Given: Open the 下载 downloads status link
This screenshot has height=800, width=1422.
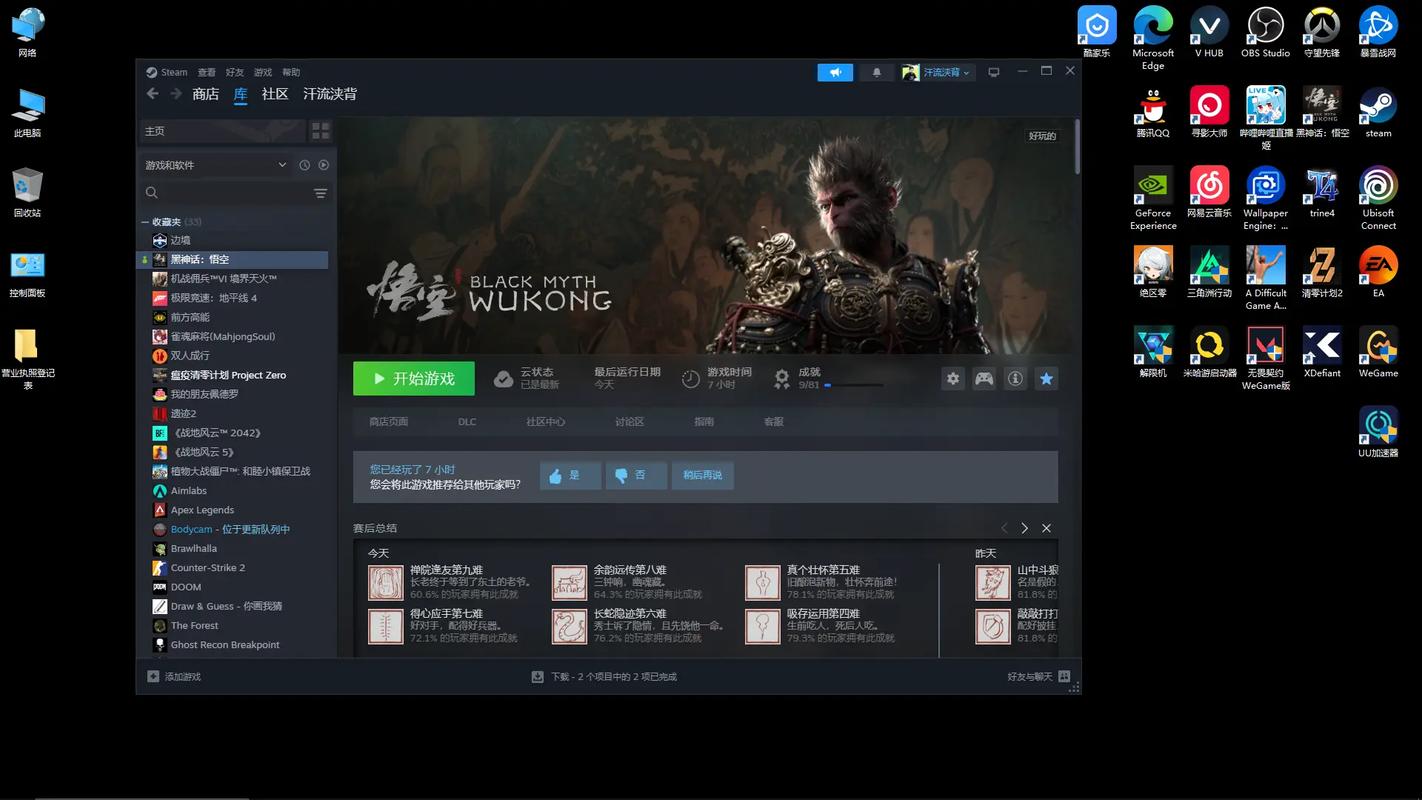Looking at the screenshot, I should [604, 677].
